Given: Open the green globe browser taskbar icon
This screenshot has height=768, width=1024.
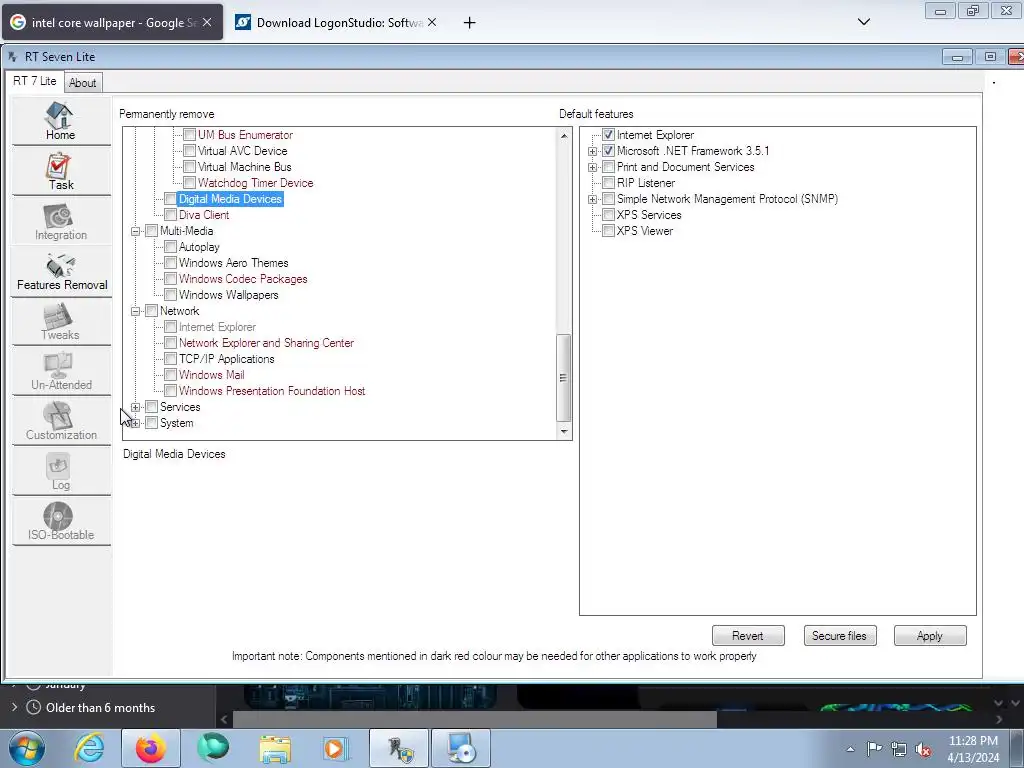Looking at the screenshot, I should (x=214, y=748).
